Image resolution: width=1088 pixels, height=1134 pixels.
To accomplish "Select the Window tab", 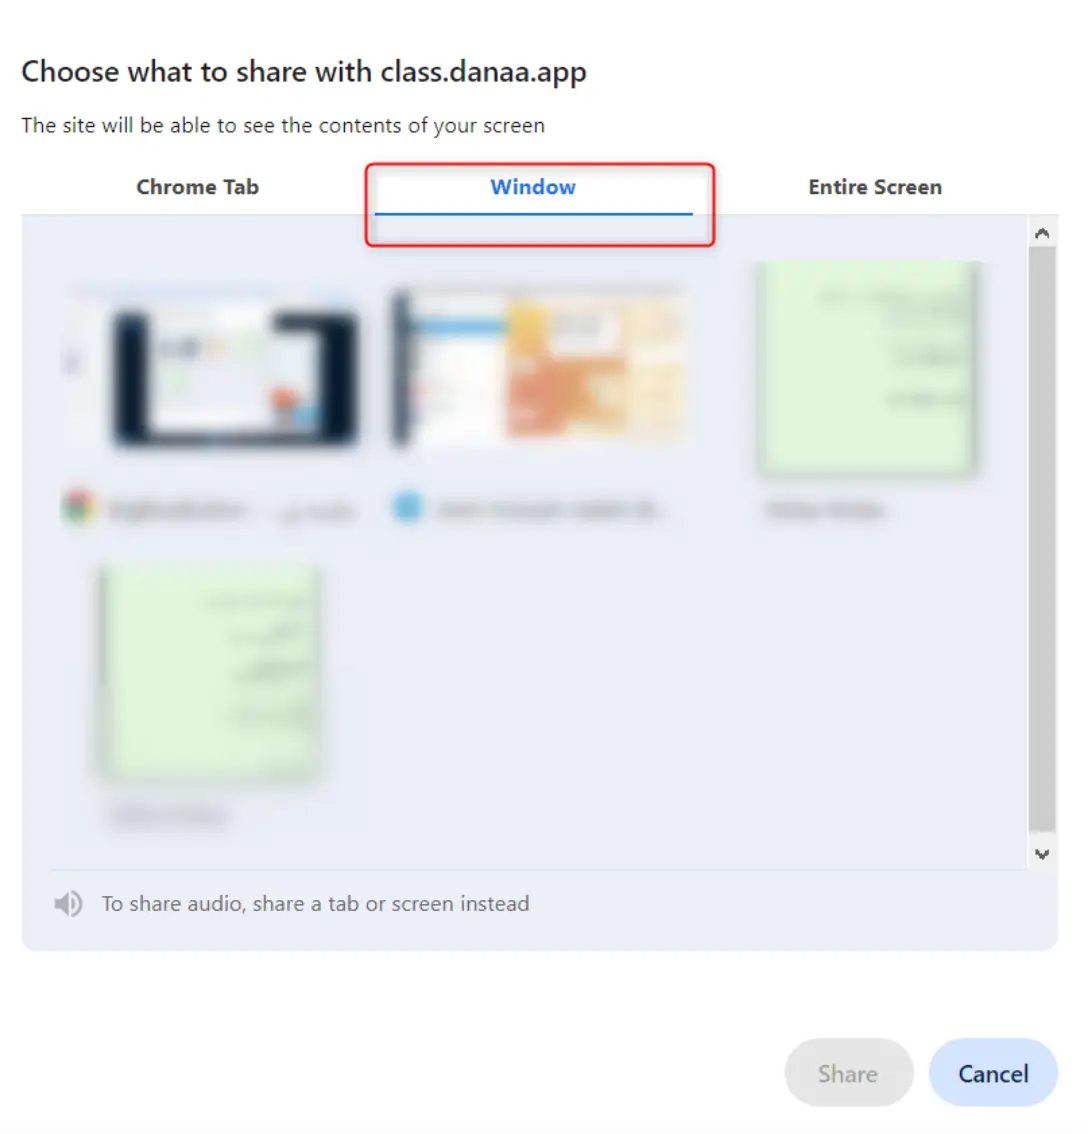I will pyautogui.click(x=533, y=187).
